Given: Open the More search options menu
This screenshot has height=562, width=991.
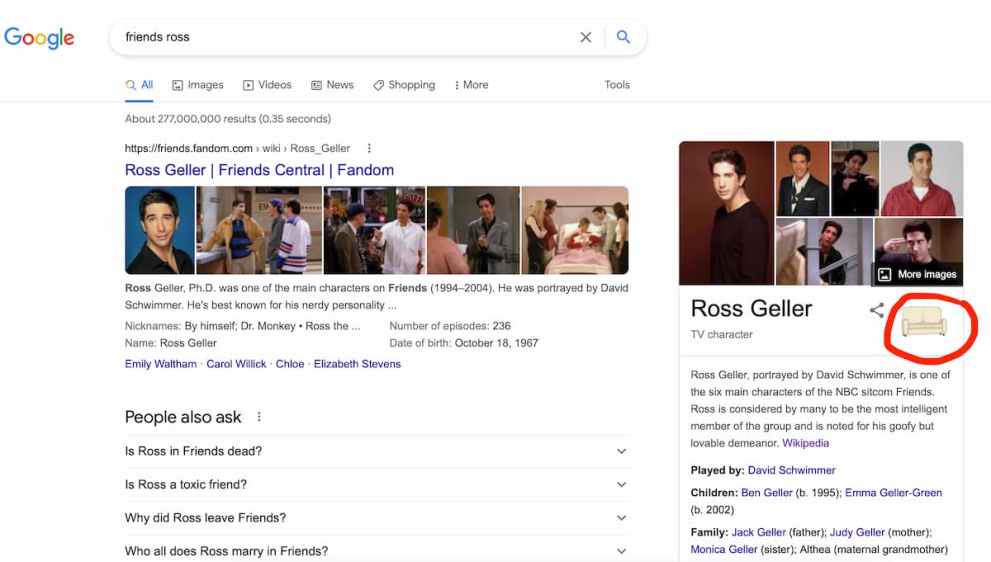Looking at the screenshot, I should (x=471, y=85).
